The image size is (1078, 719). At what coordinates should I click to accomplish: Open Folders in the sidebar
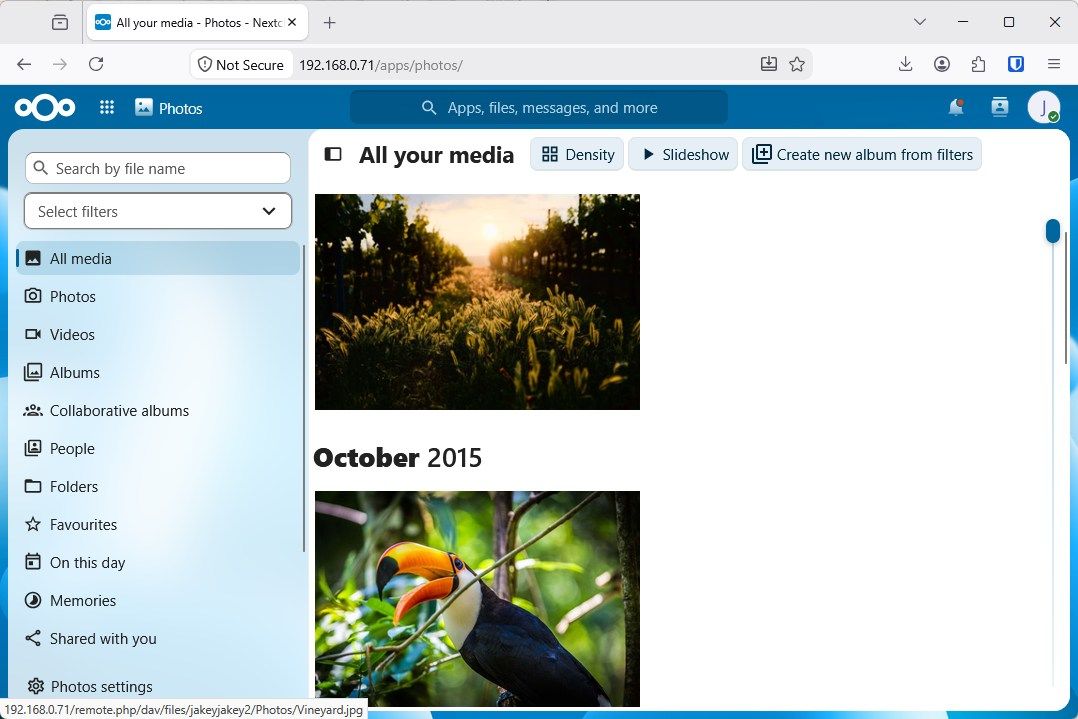(x=158, y=487)
